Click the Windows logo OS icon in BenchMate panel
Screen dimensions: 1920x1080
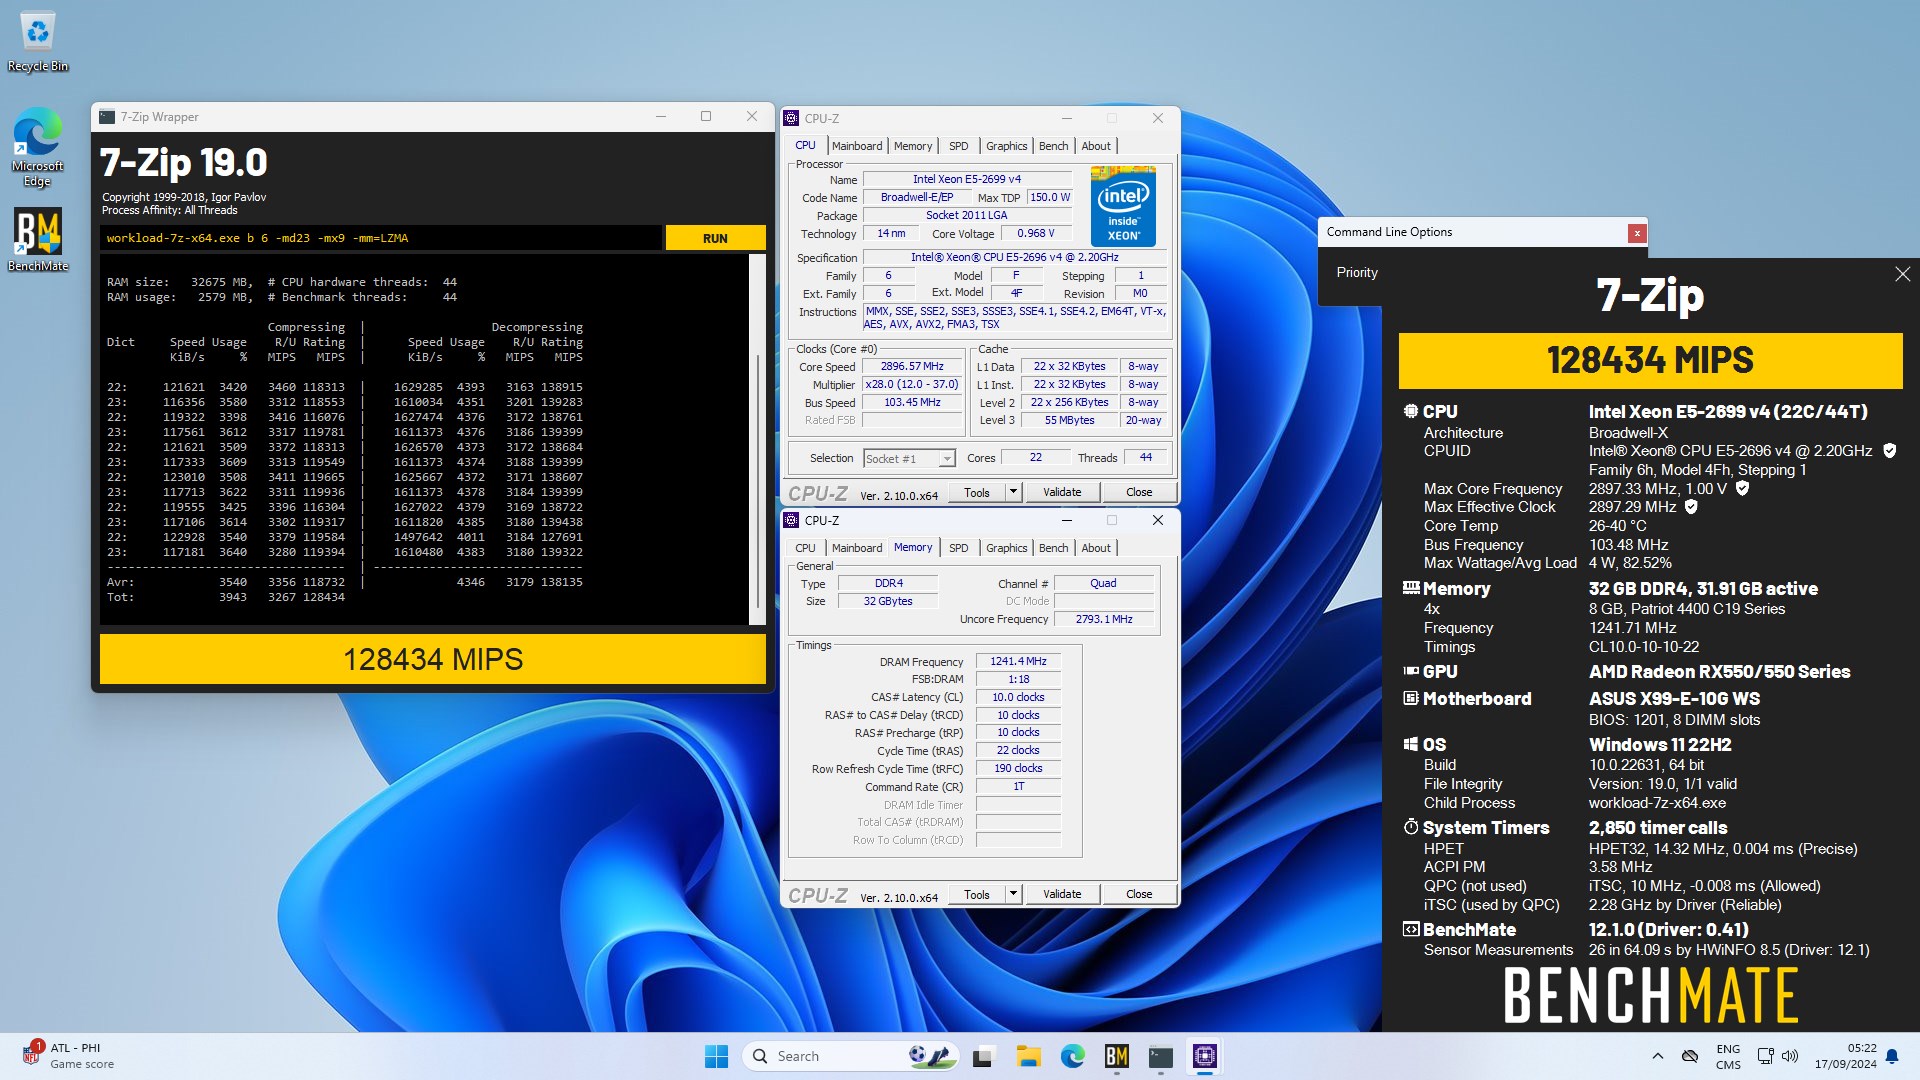1411,744
